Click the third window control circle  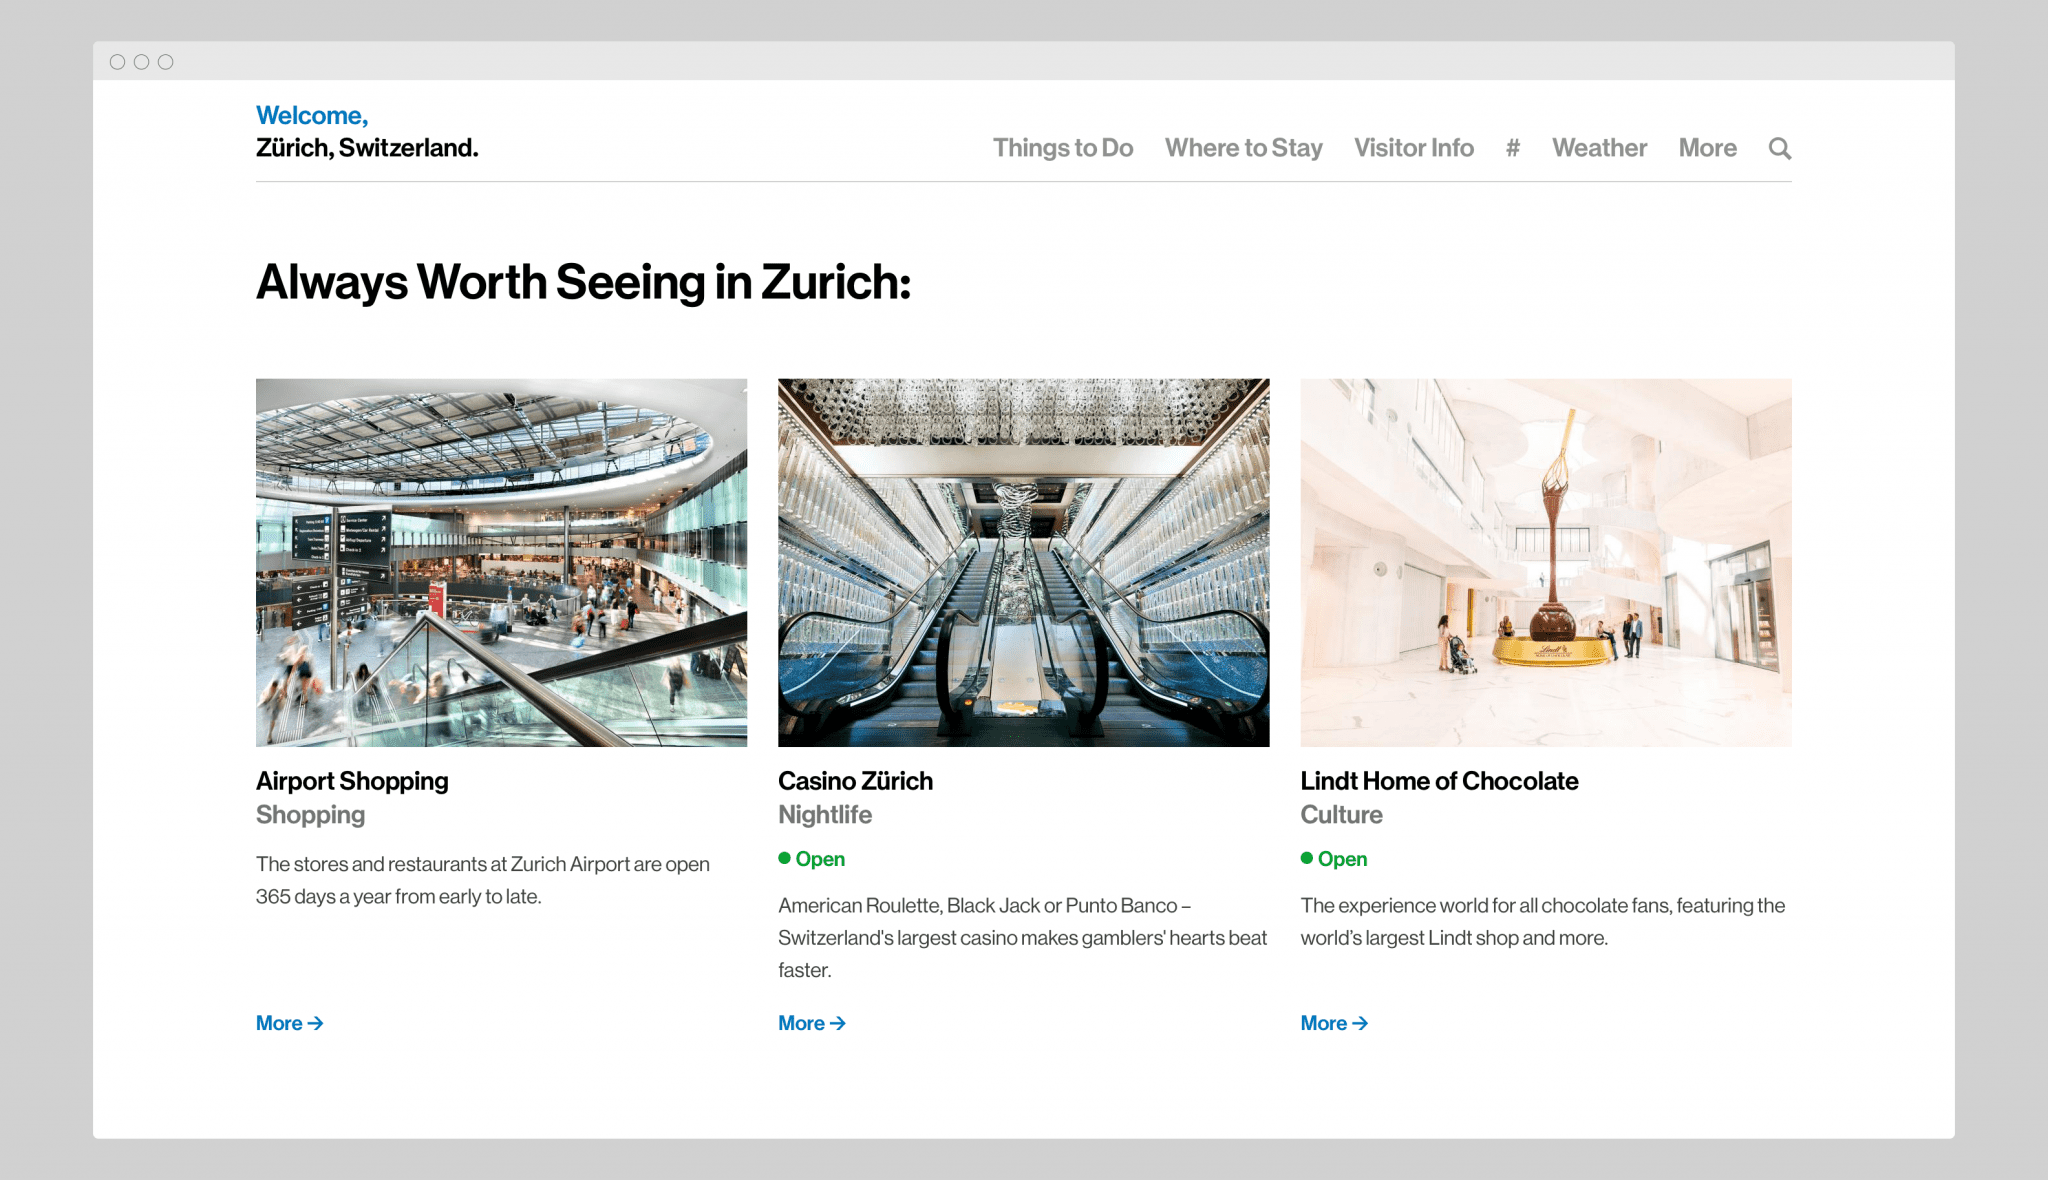(x=166, y=62)
